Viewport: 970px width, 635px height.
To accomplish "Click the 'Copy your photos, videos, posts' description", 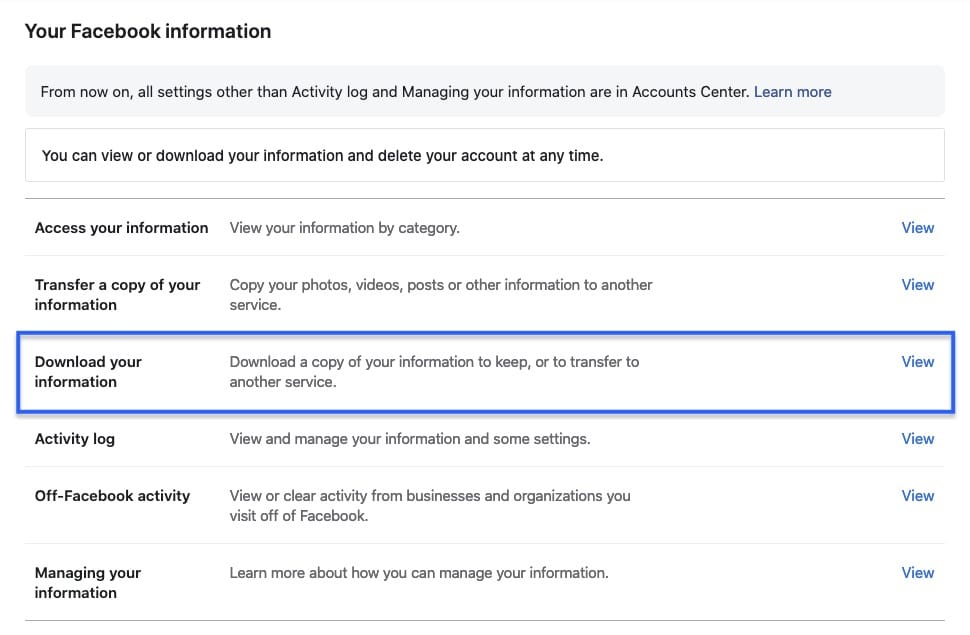I will click(441, 295).
